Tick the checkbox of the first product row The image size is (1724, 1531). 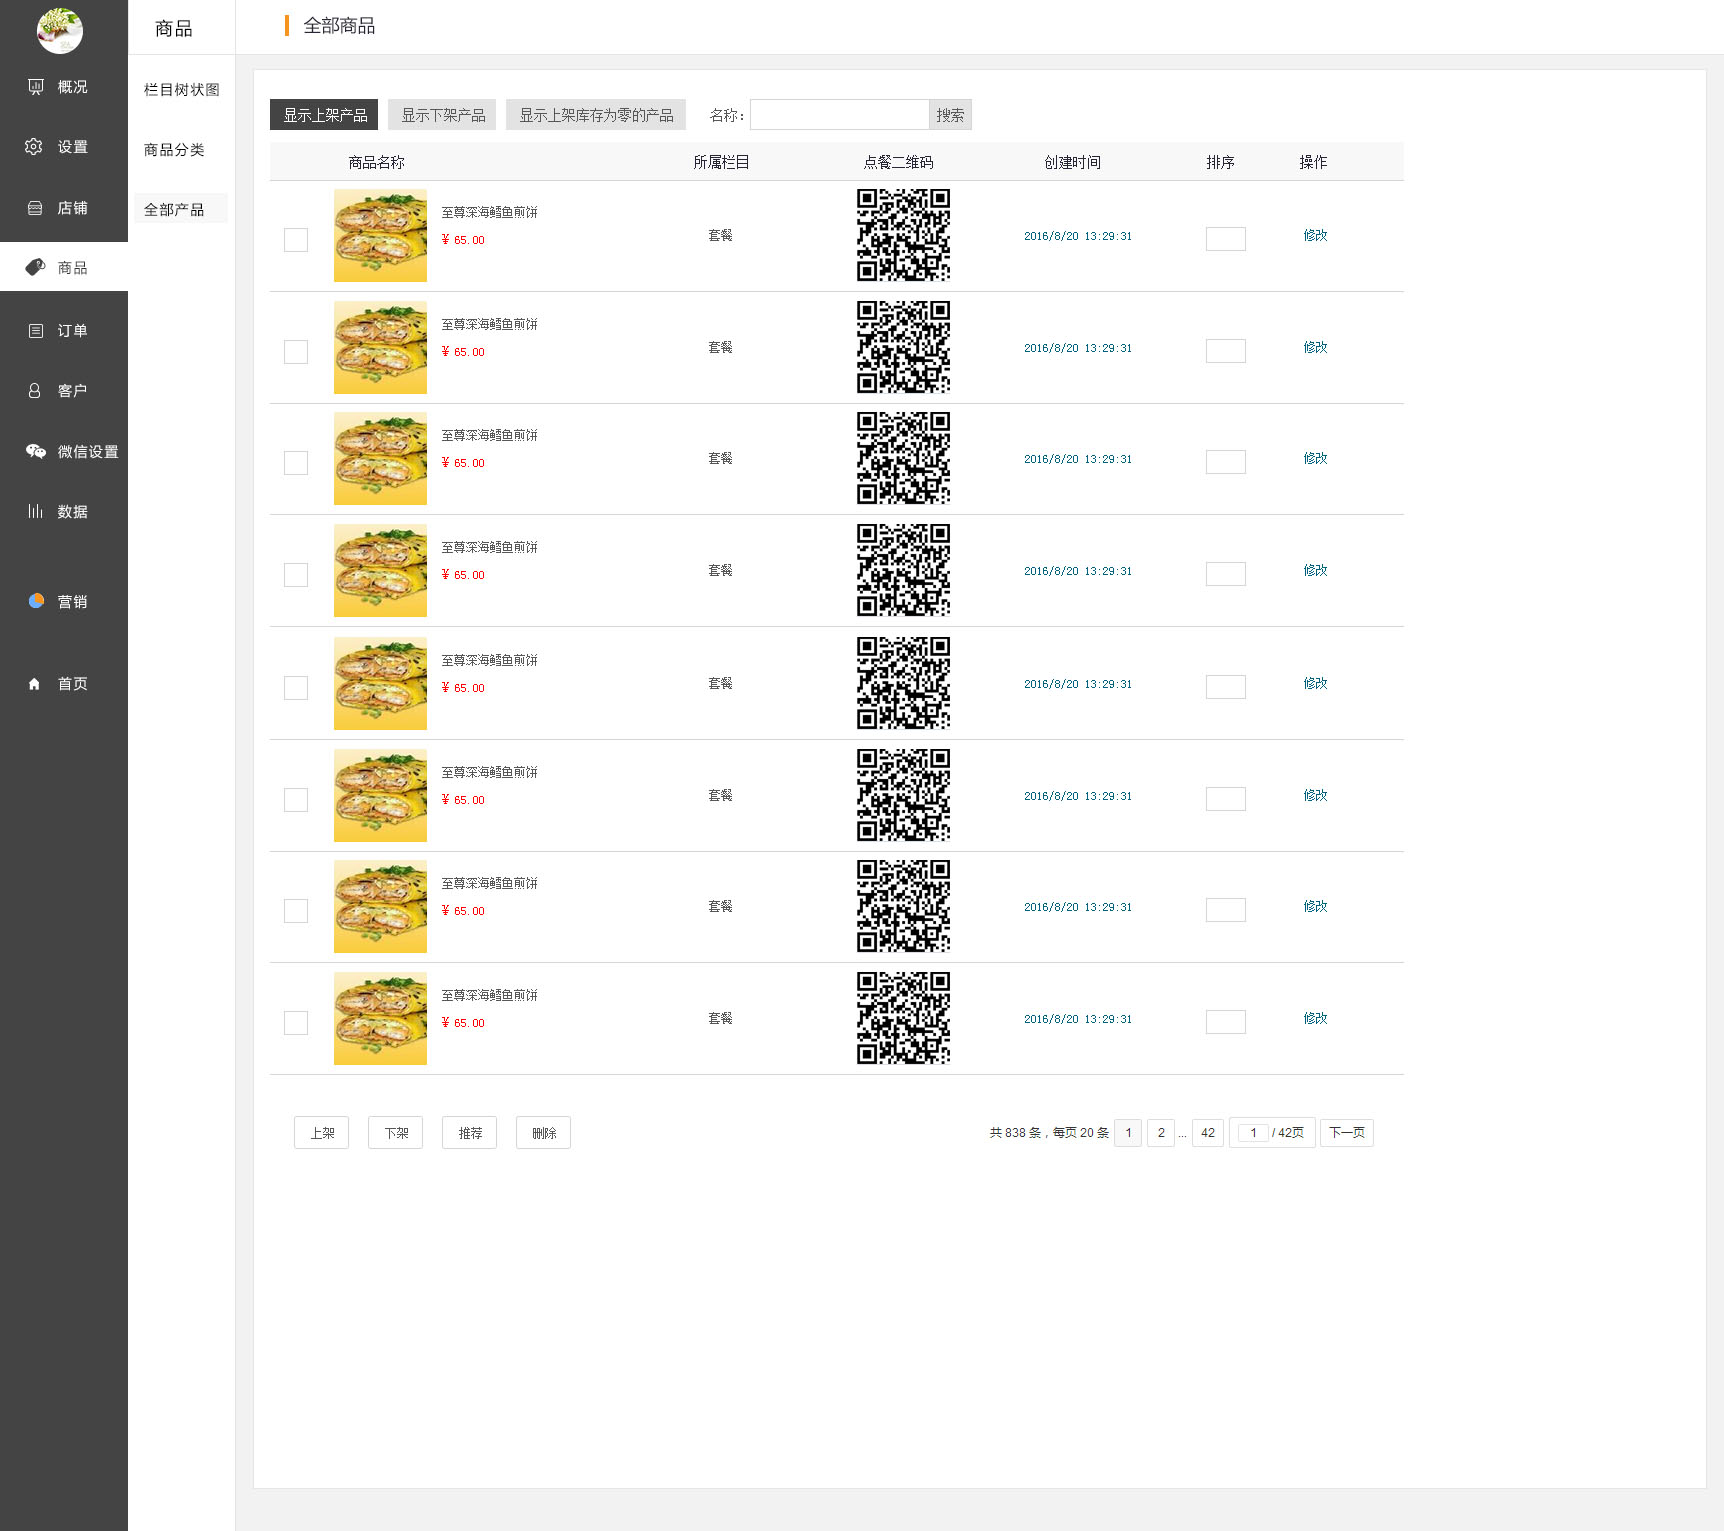(x=296, y=240)
